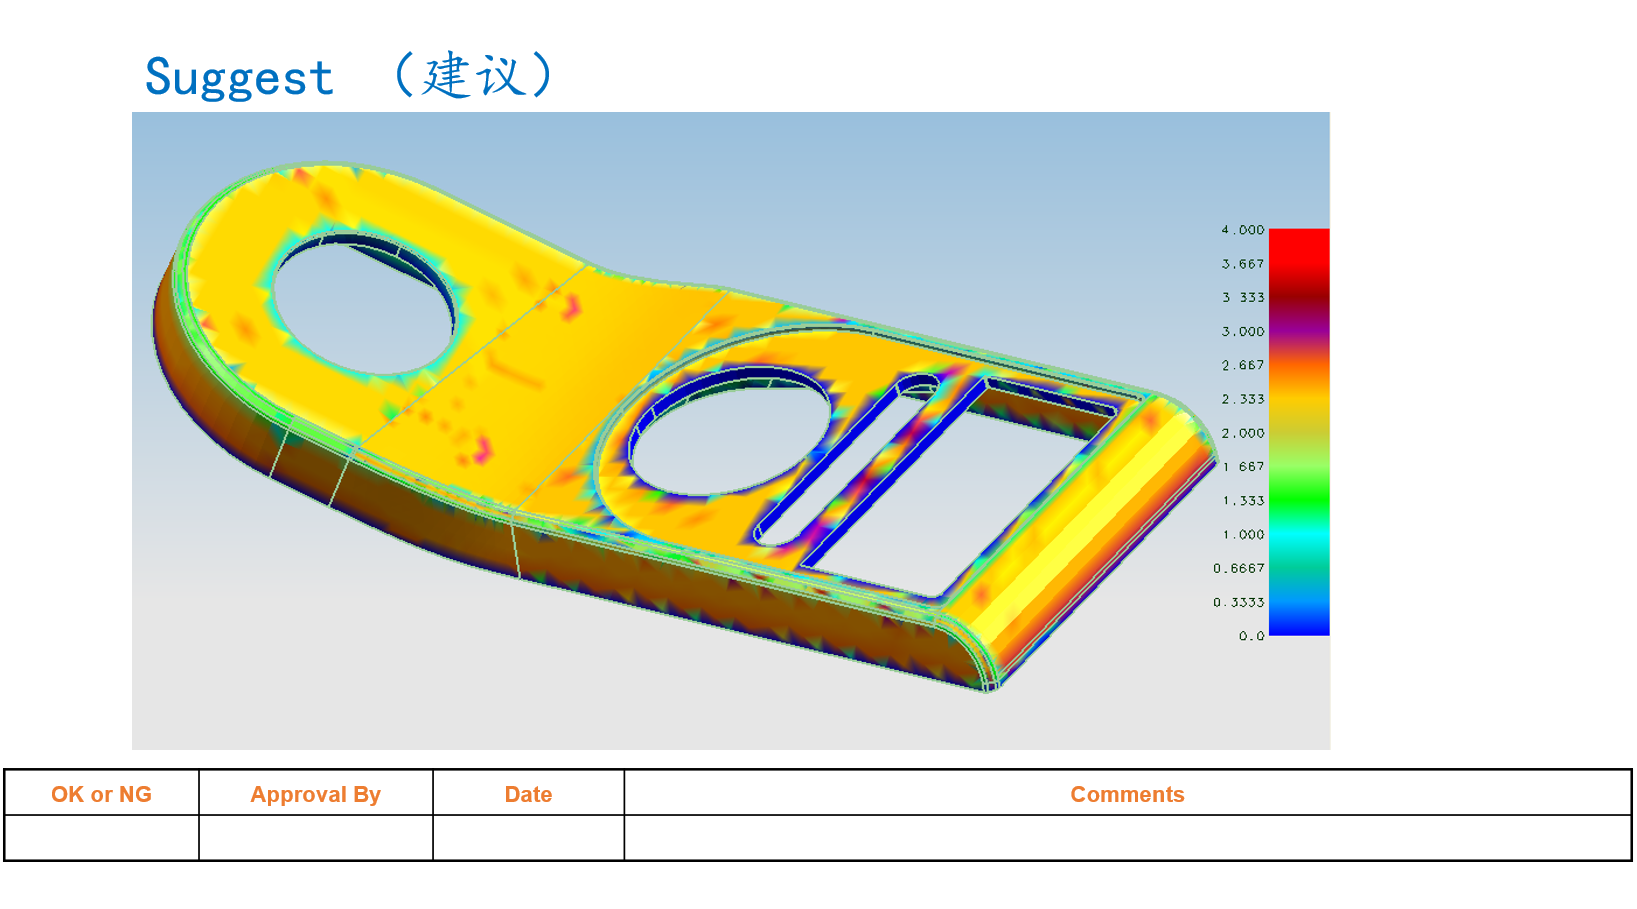Click the Suggest slide title
Image resolution: width=1637 pixels, height=909 pixels.
(240, 75)
